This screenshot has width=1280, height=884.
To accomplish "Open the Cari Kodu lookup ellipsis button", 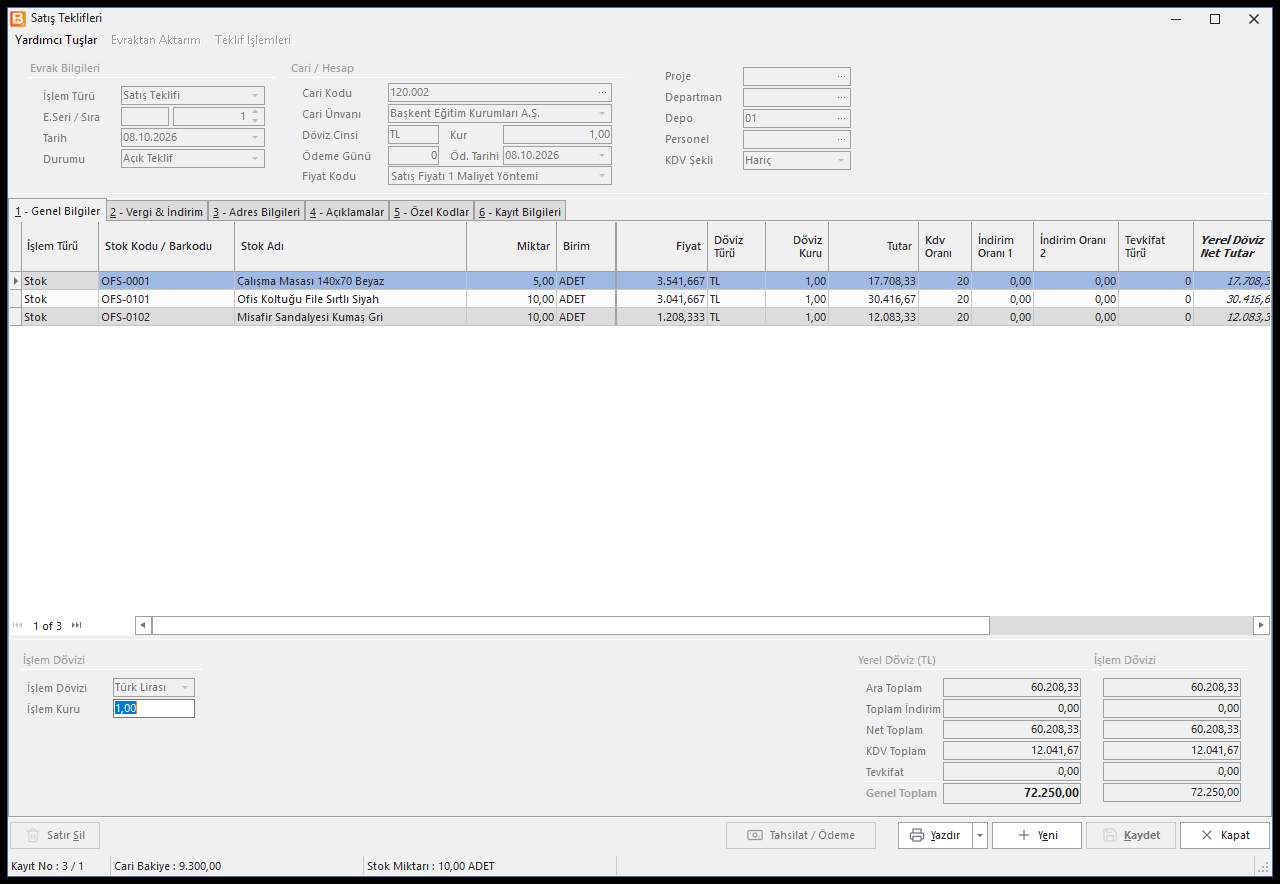I will point(602,92).
